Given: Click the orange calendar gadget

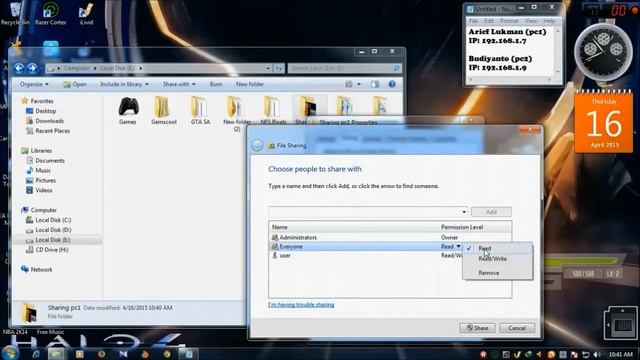Looking at the screenshot, I should (604, 122).
